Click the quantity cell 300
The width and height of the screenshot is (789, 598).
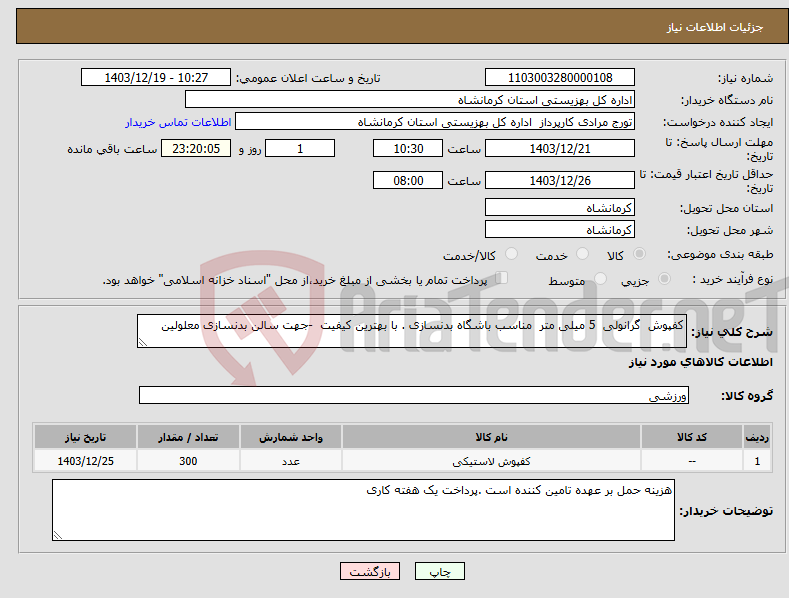pos(188,461)
